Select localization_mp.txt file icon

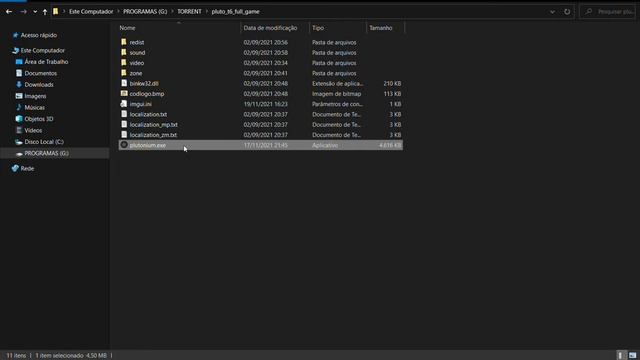click(124, 124)
